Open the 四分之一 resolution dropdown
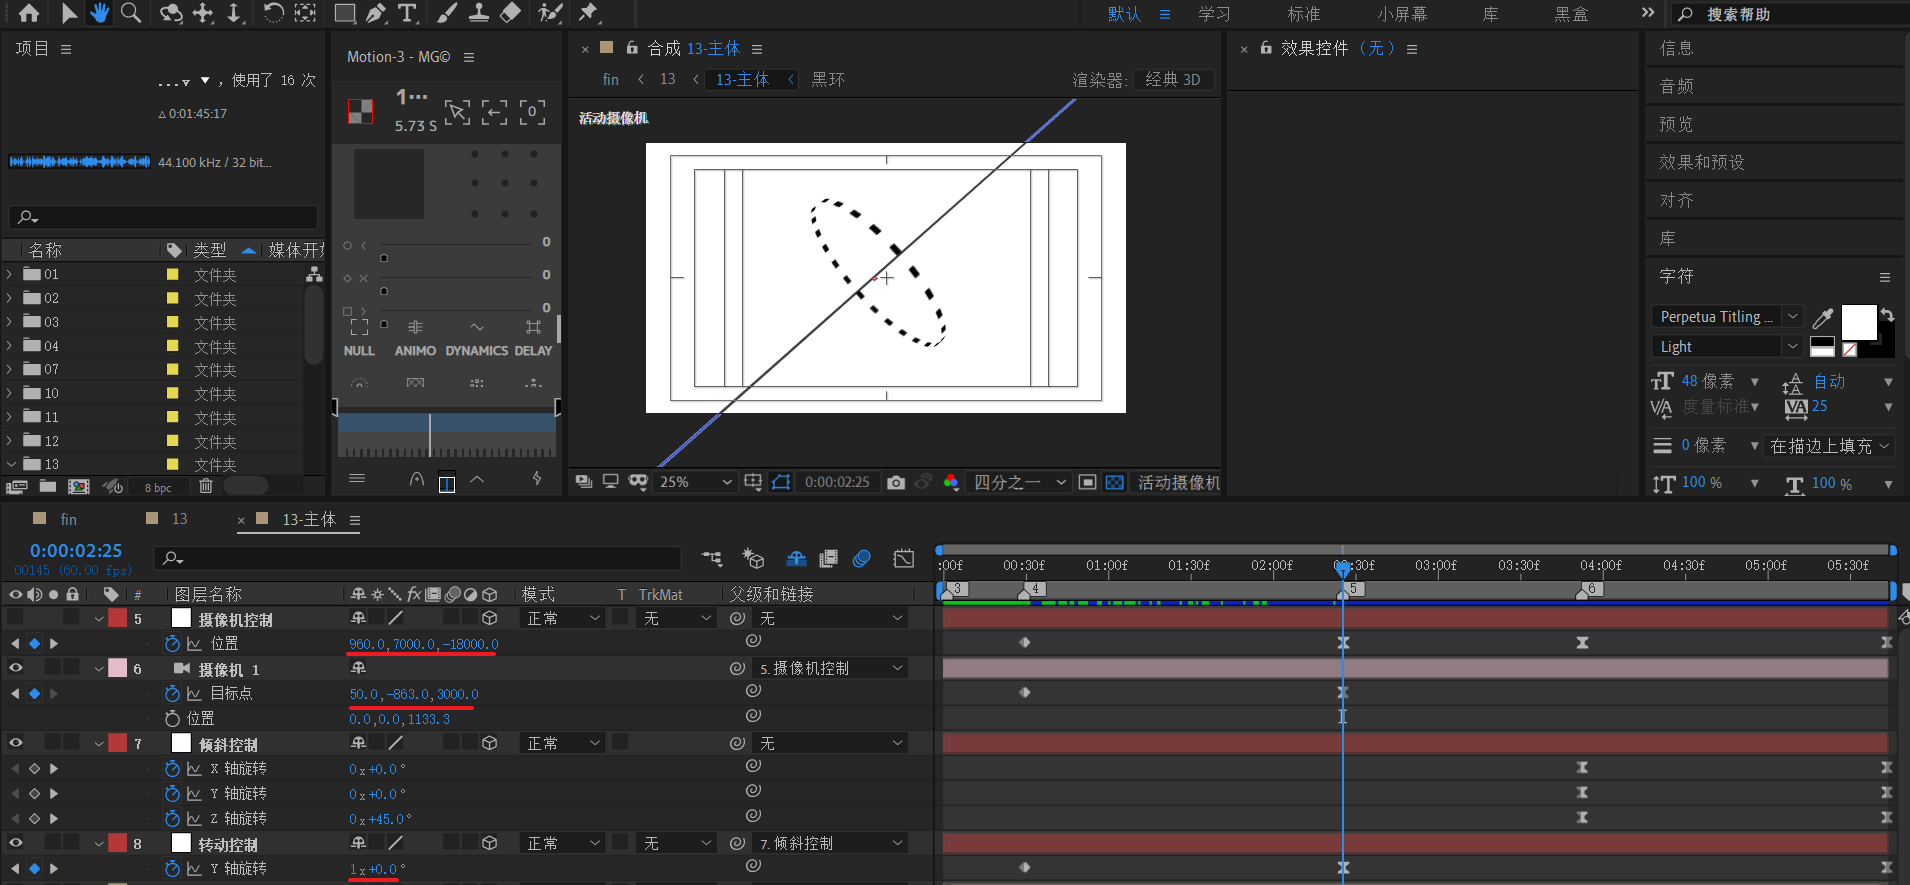1910x885 pixels. click(x=1019, y=482)
